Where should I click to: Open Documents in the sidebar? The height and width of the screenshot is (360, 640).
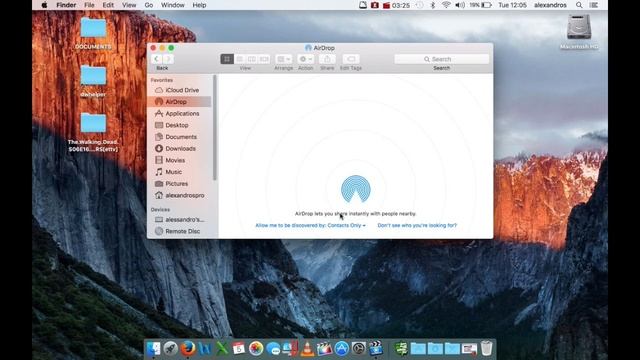tap(180, 137)
